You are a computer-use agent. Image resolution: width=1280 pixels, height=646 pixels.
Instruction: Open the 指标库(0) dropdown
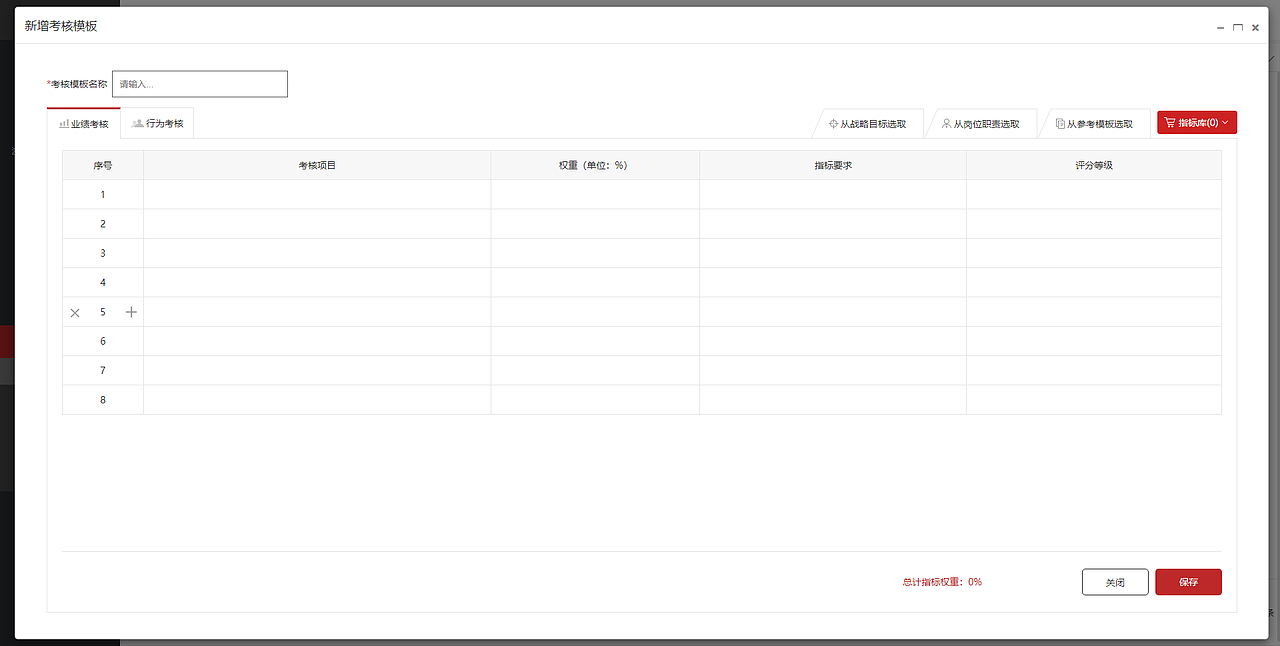click(1197, 122)
